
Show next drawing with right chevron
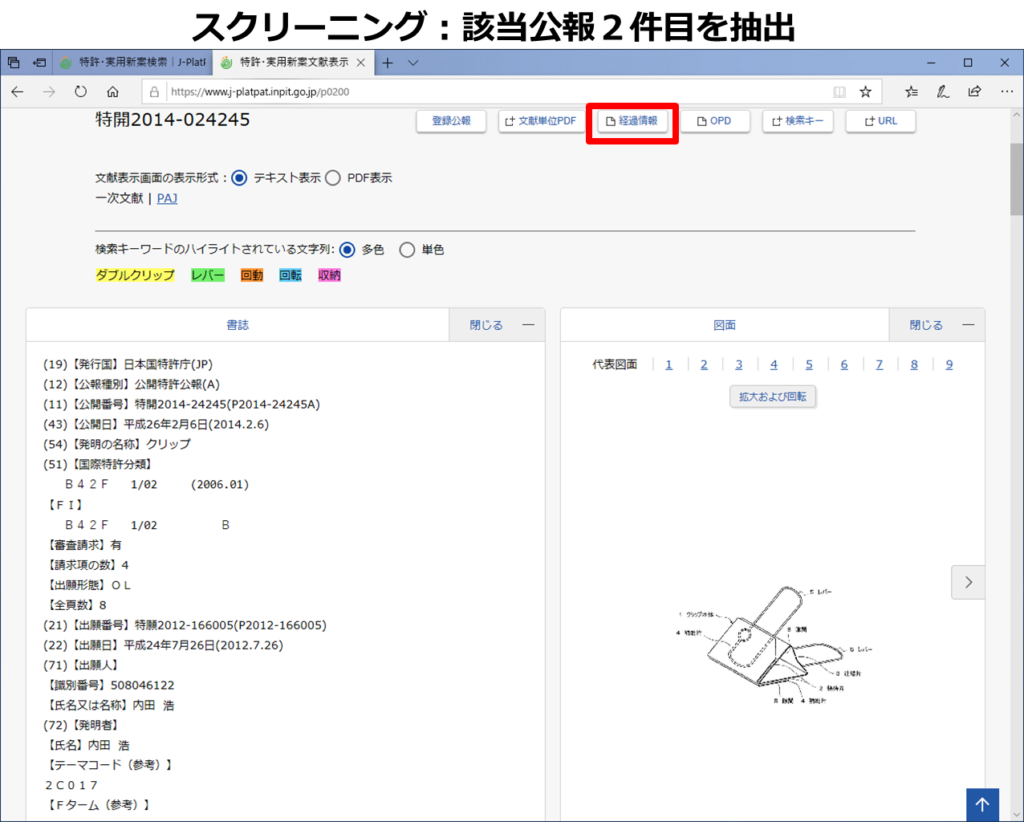tap(967, 582)
